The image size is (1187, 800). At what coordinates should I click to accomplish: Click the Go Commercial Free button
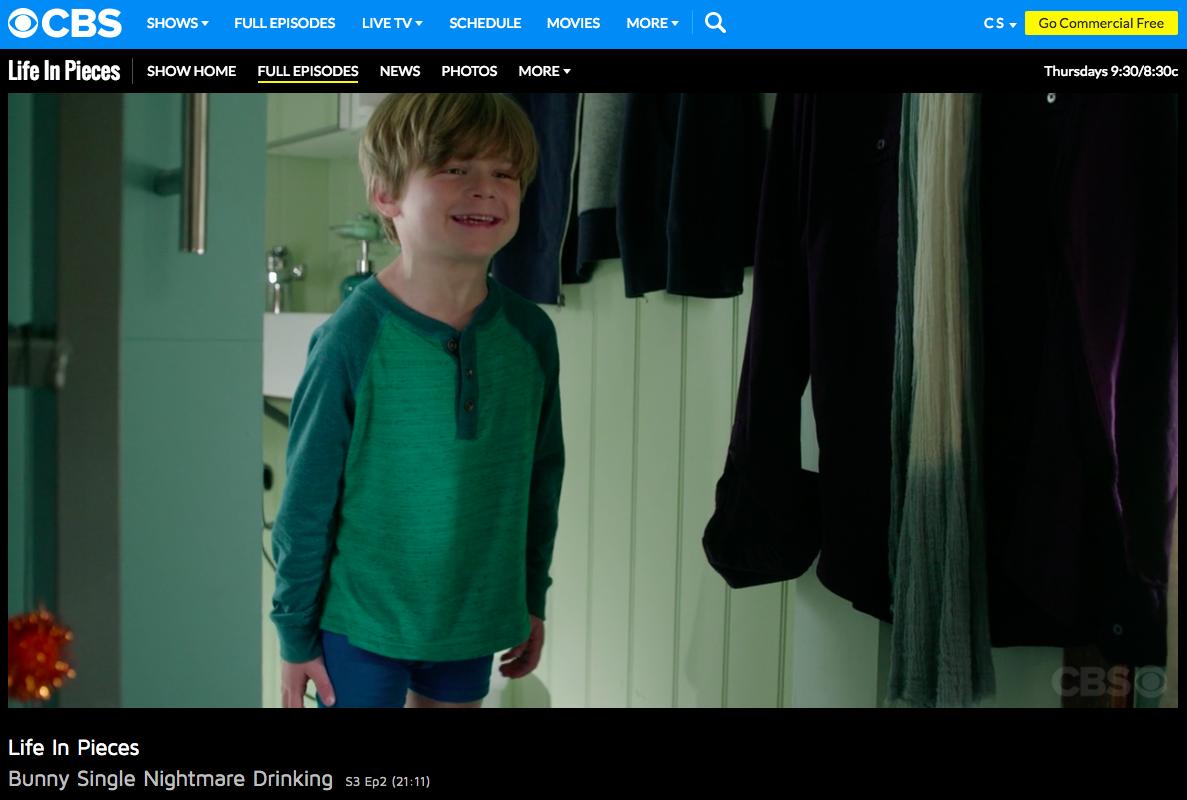click(x=1101, y=23)
